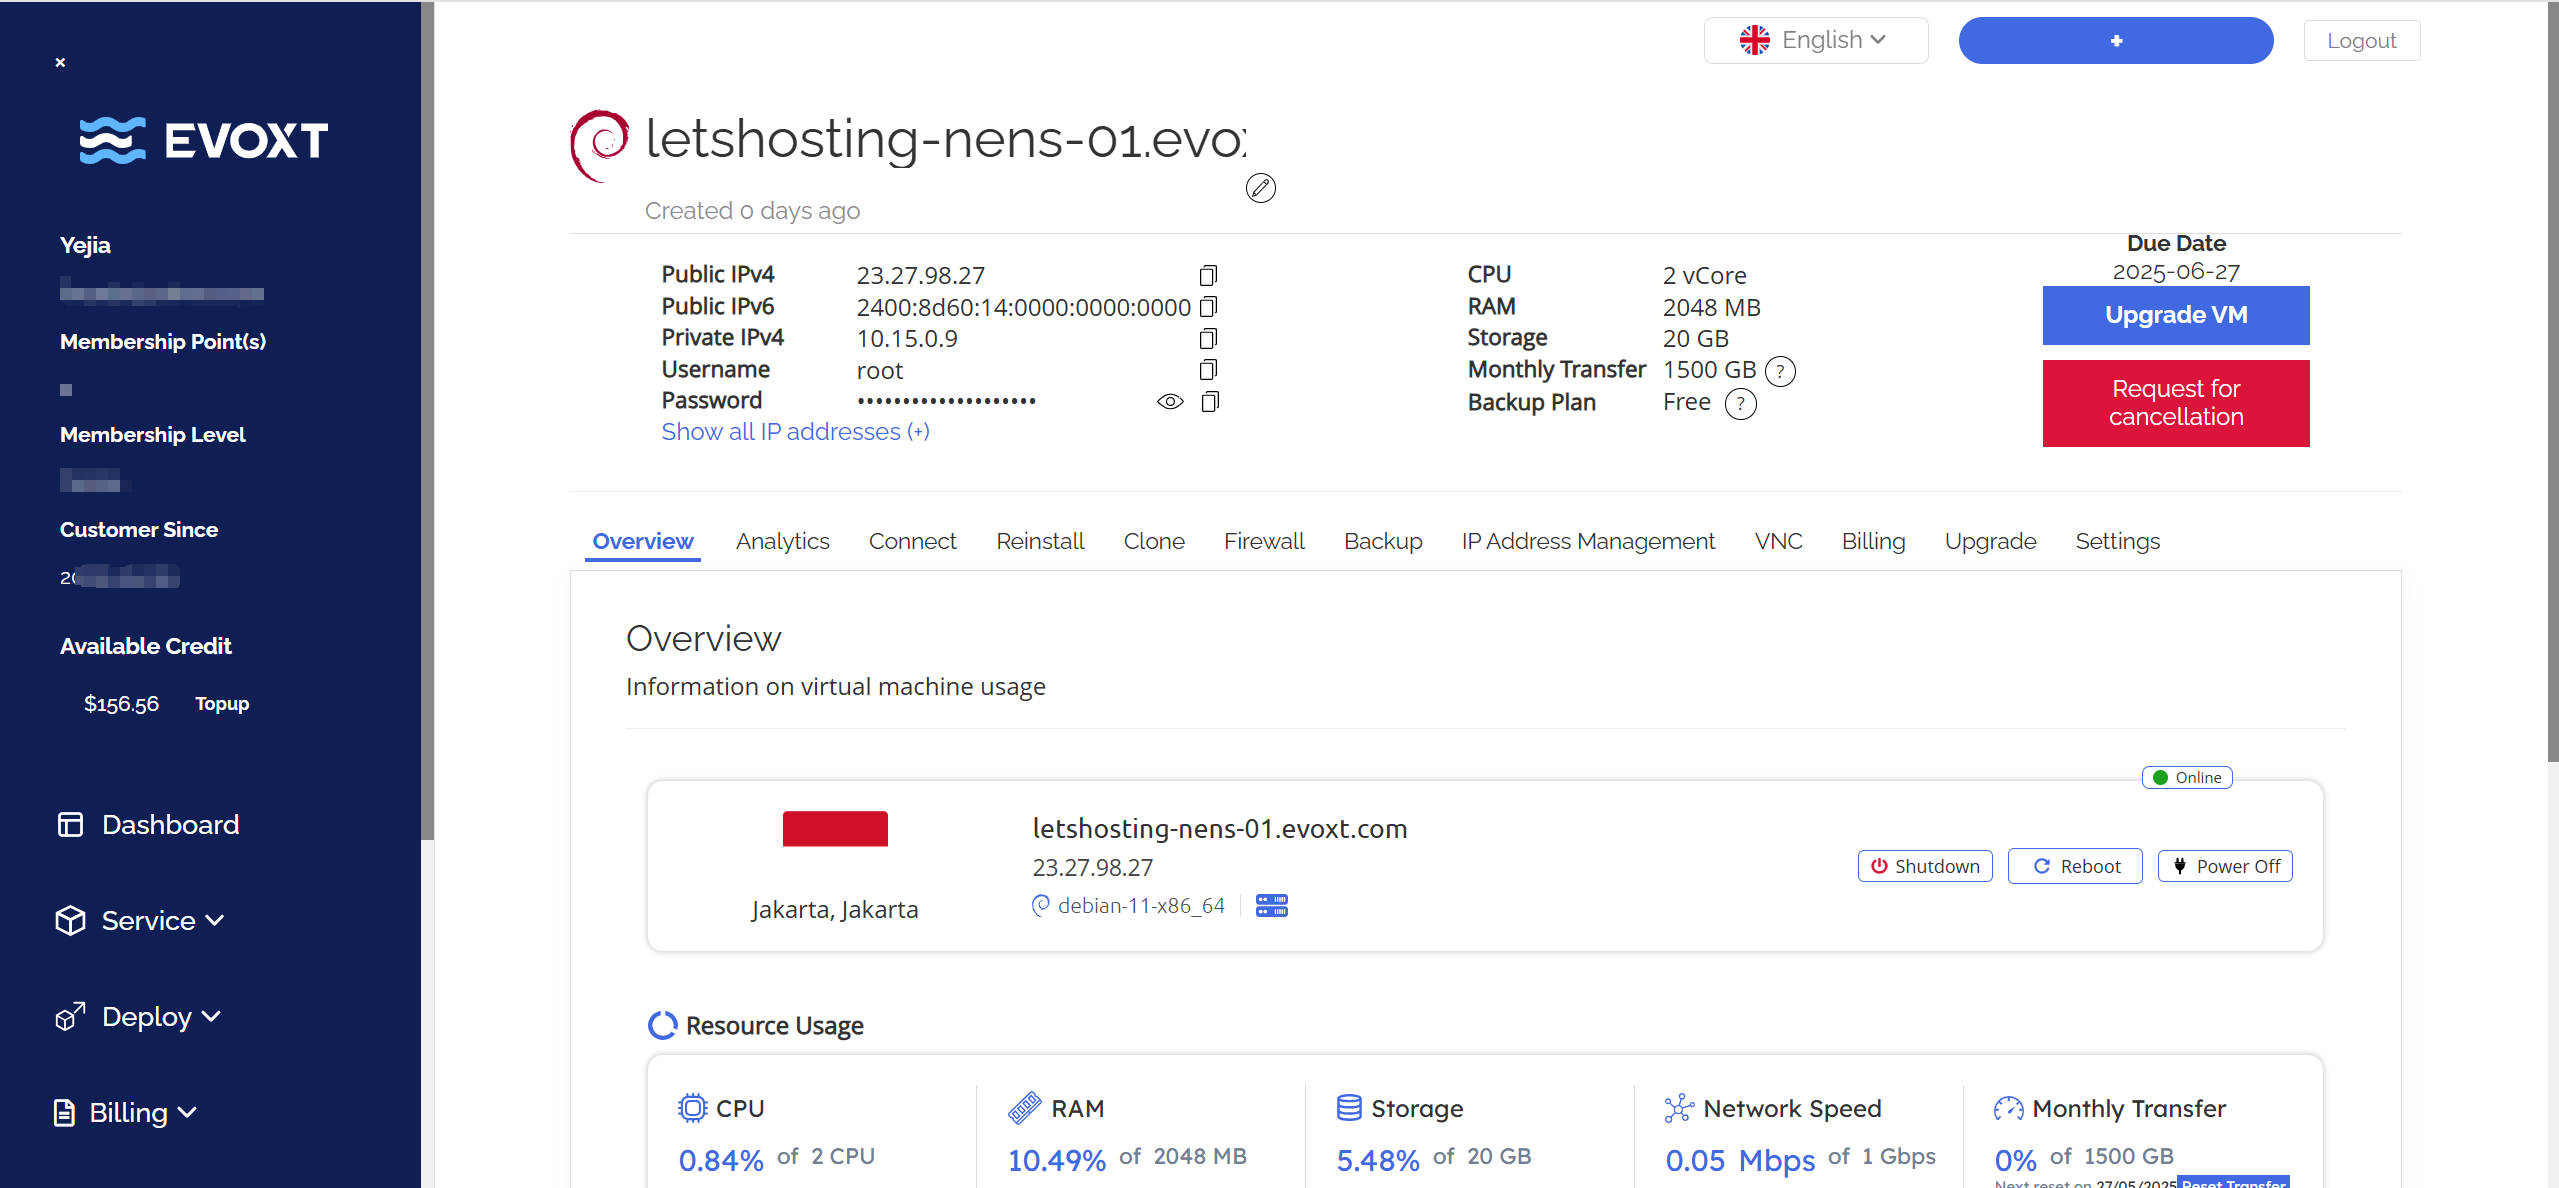Click the Storage database icon

pos(1349,1108)
